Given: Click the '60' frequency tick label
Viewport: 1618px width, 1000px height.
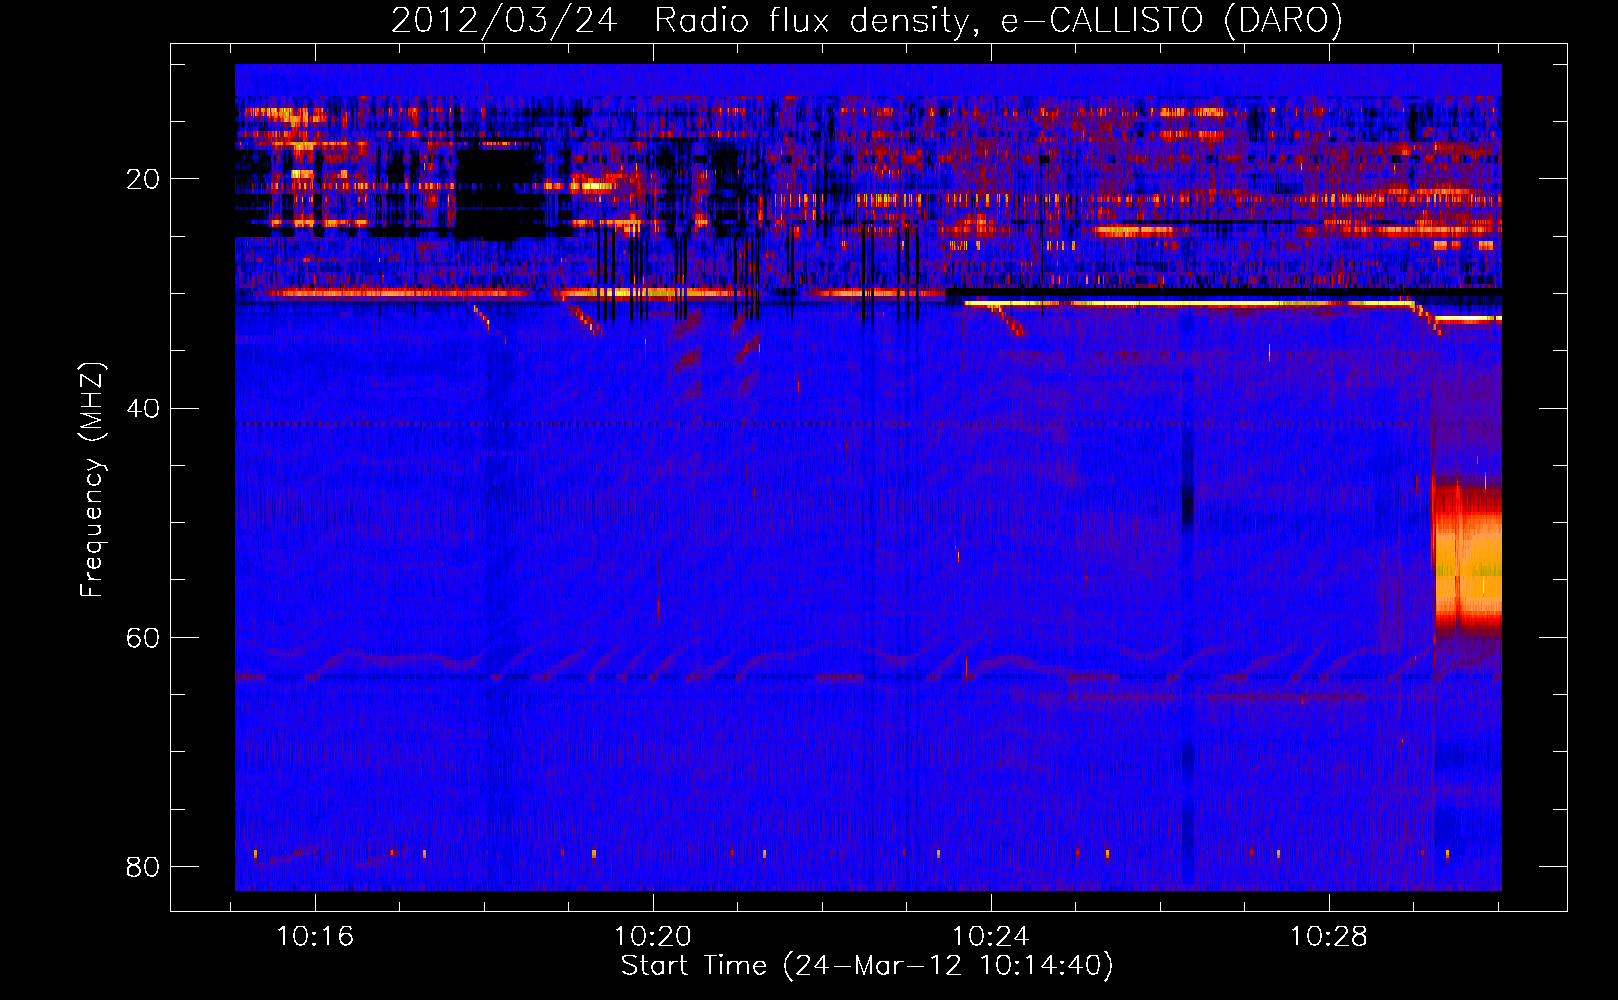Looking at the screenshot, I should 143,637.
